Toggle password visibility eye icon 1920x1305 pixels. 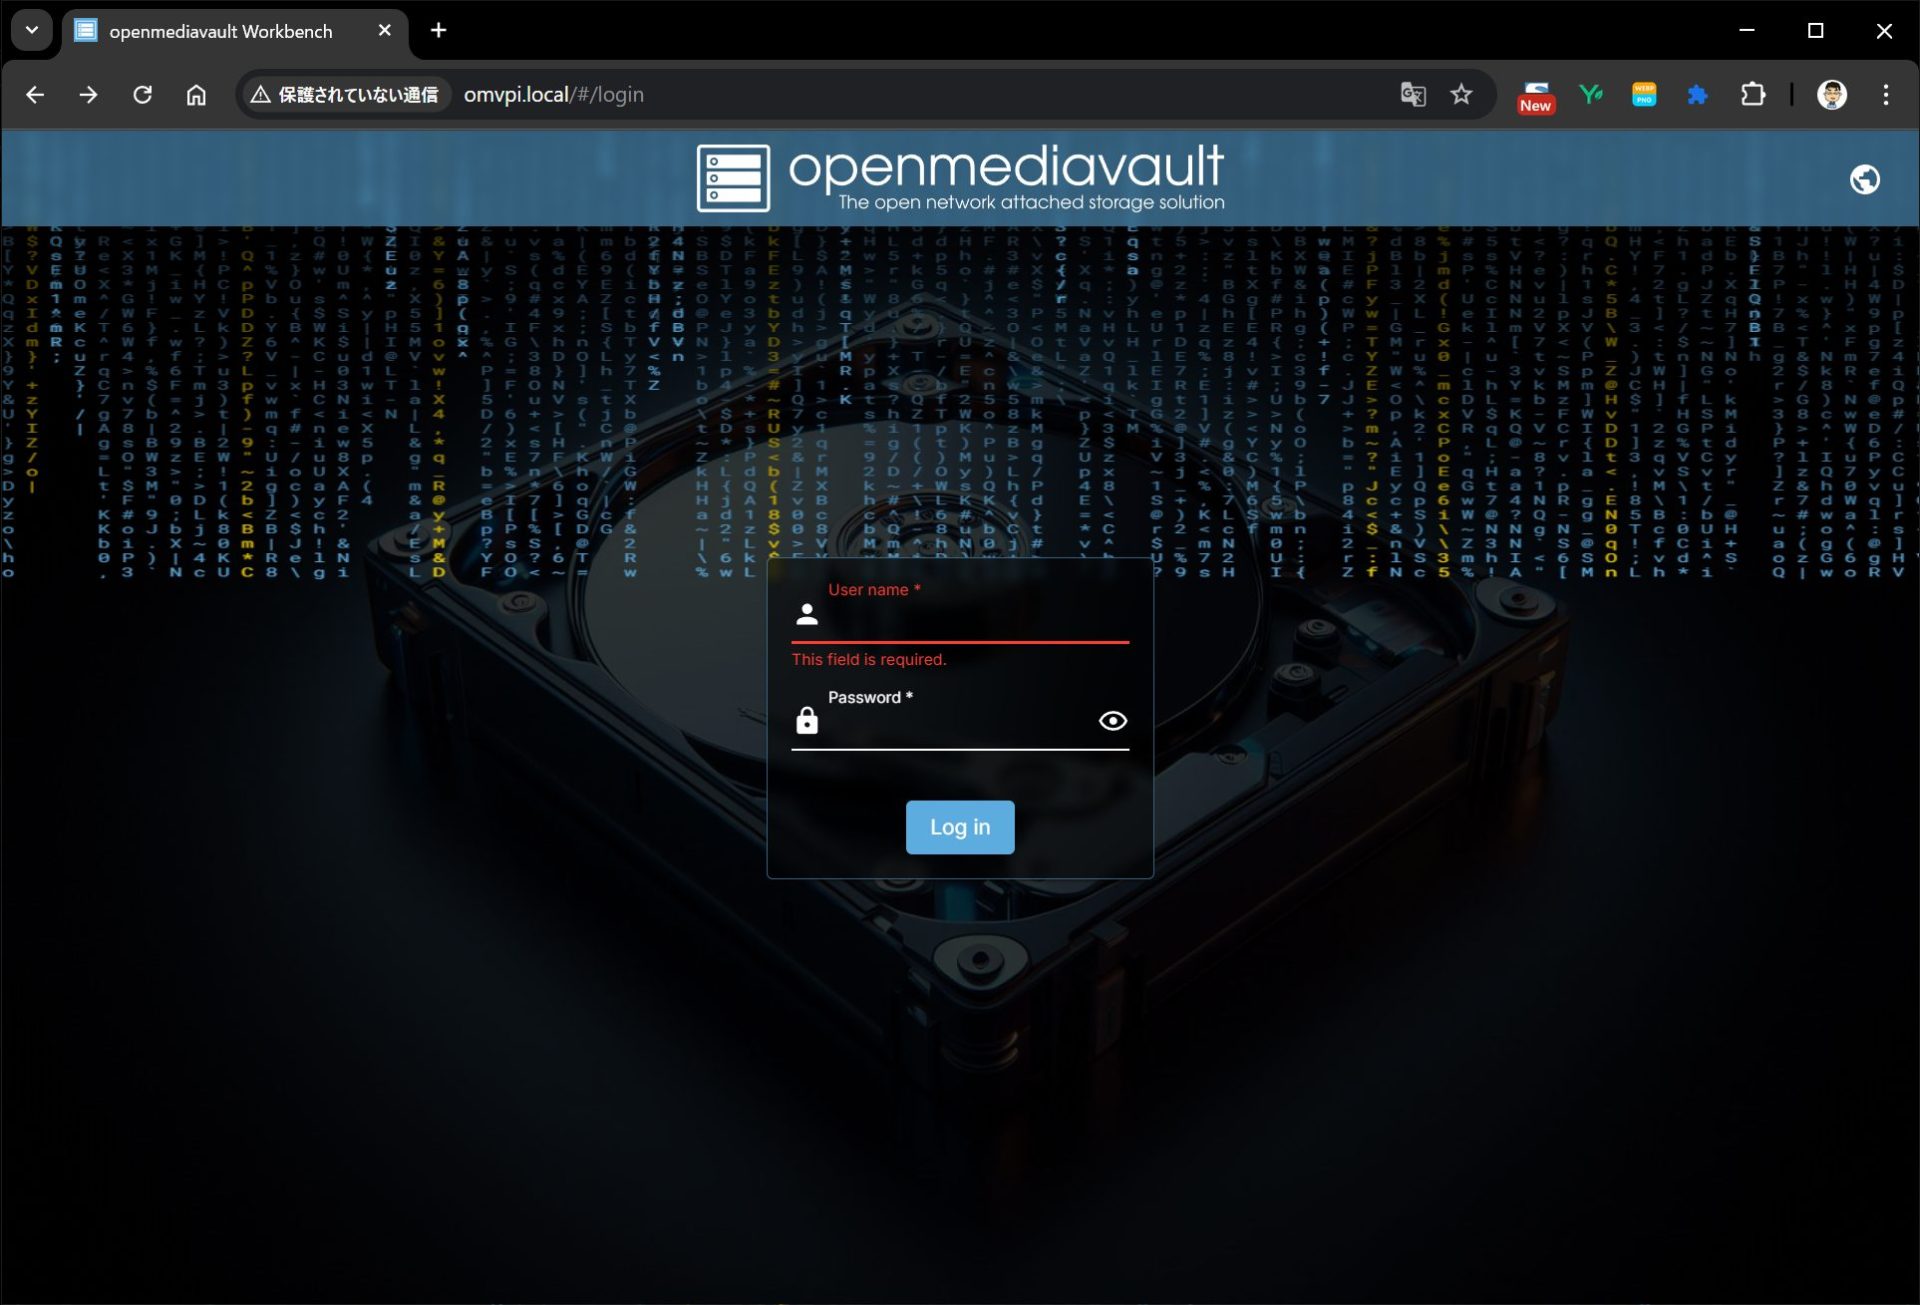1112,721
